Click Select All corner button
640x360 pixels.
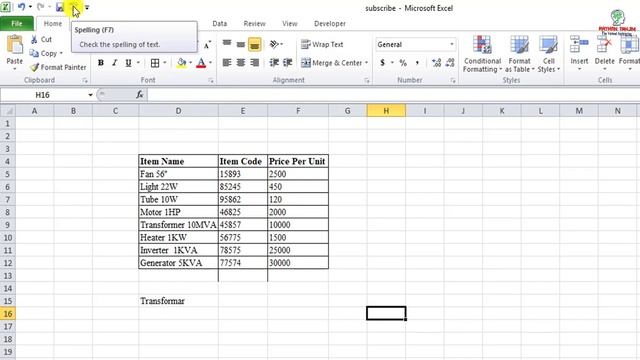(x=7, y=111)
